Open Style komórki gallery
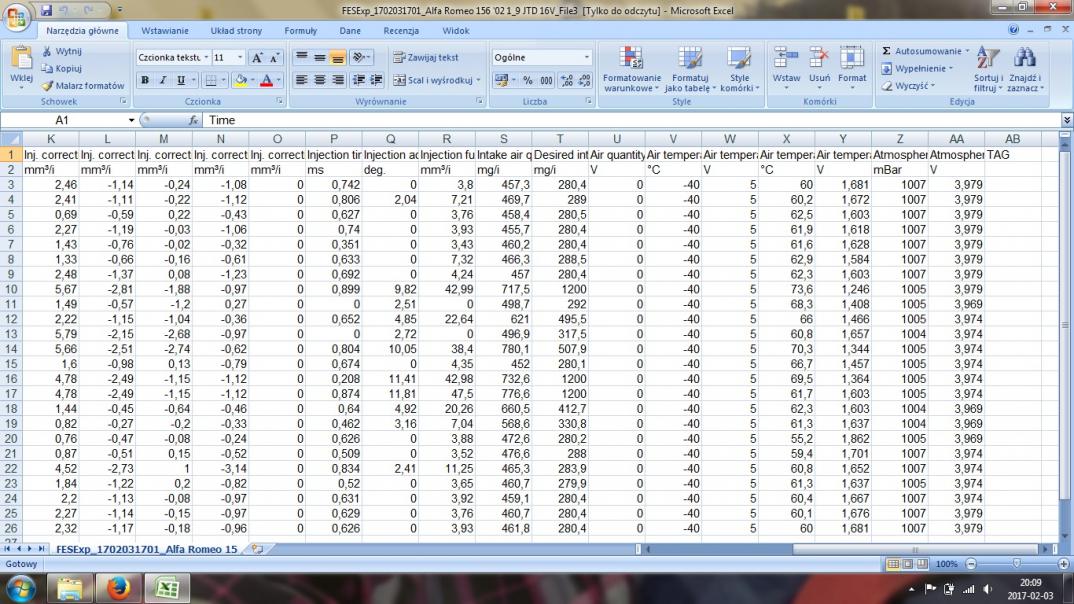This screenshot has height=604, width=1074. click(x=740, y=68)
